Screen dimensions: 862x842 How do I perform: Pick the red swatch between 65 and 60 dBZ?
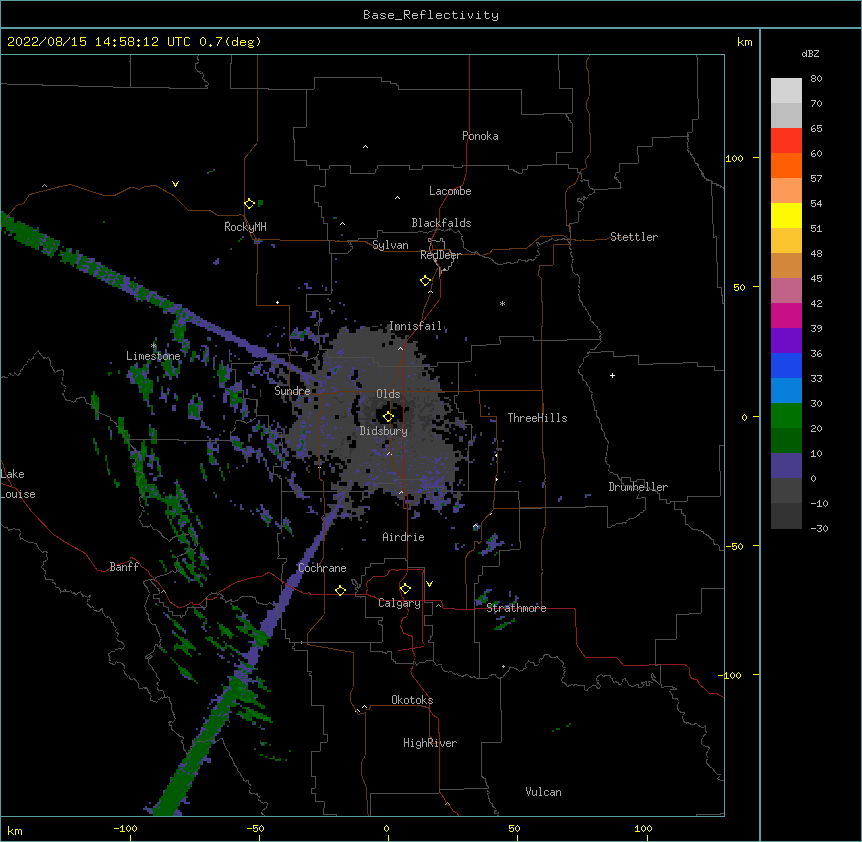point(786,140)
